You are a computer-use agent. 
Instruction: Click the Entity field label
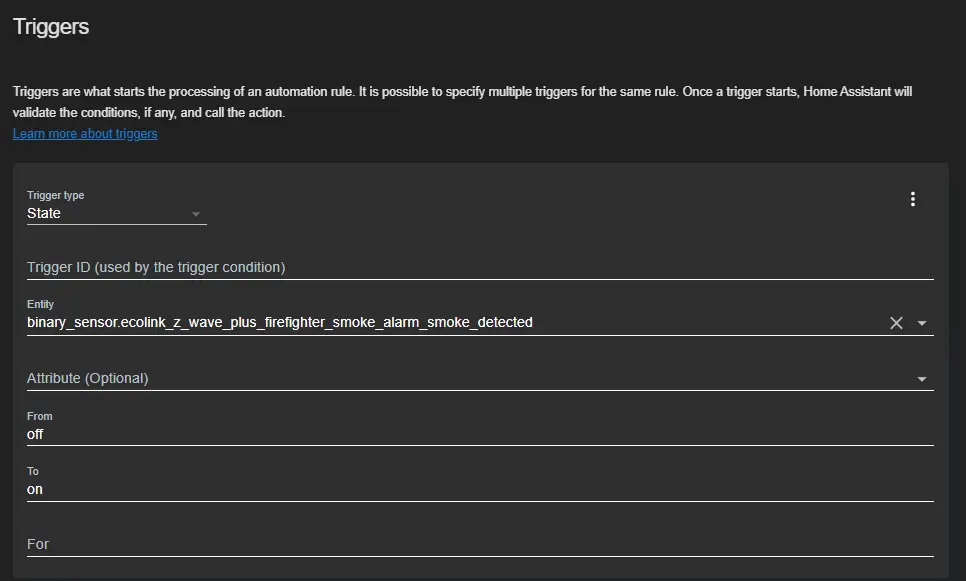tap(40, 304)
